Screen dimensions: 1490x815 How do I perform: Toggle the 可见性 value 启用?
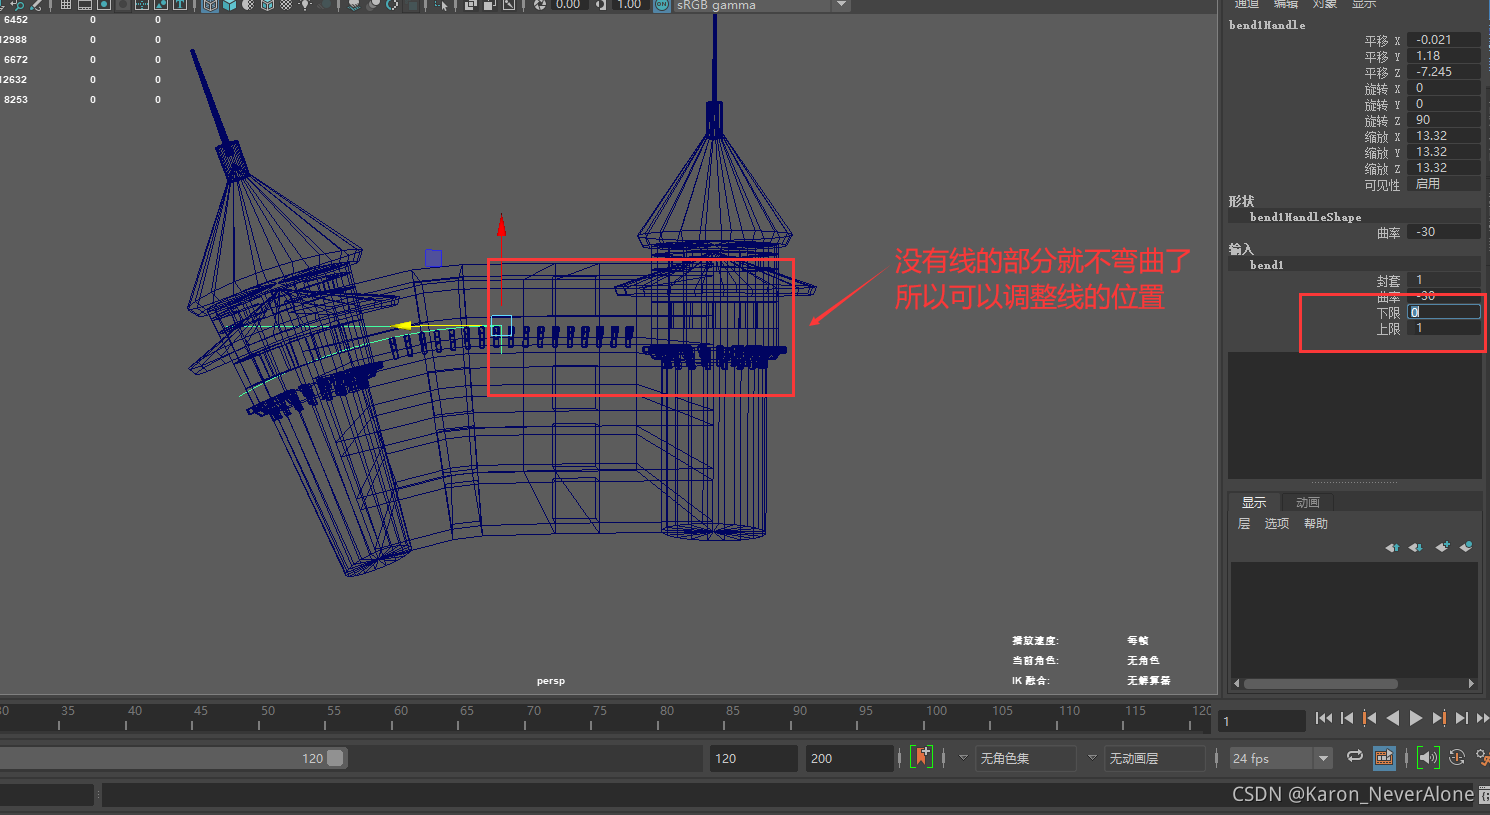point(1444,184)
